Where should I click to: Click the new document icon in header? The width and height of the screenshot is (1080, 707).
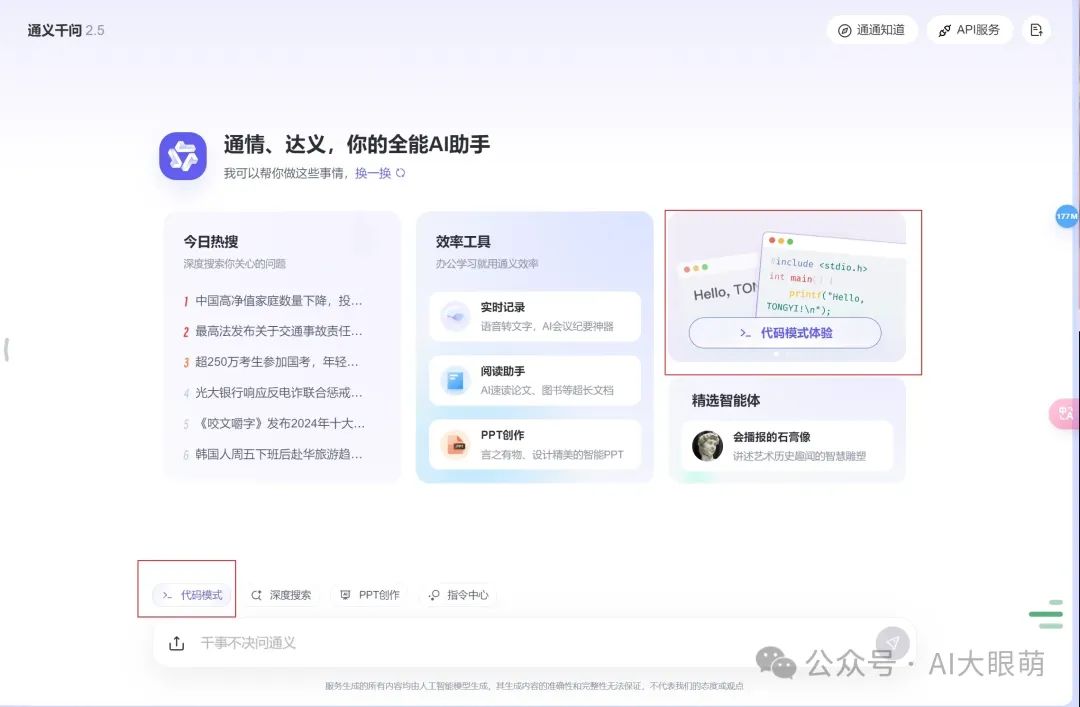pos(1036,30)
